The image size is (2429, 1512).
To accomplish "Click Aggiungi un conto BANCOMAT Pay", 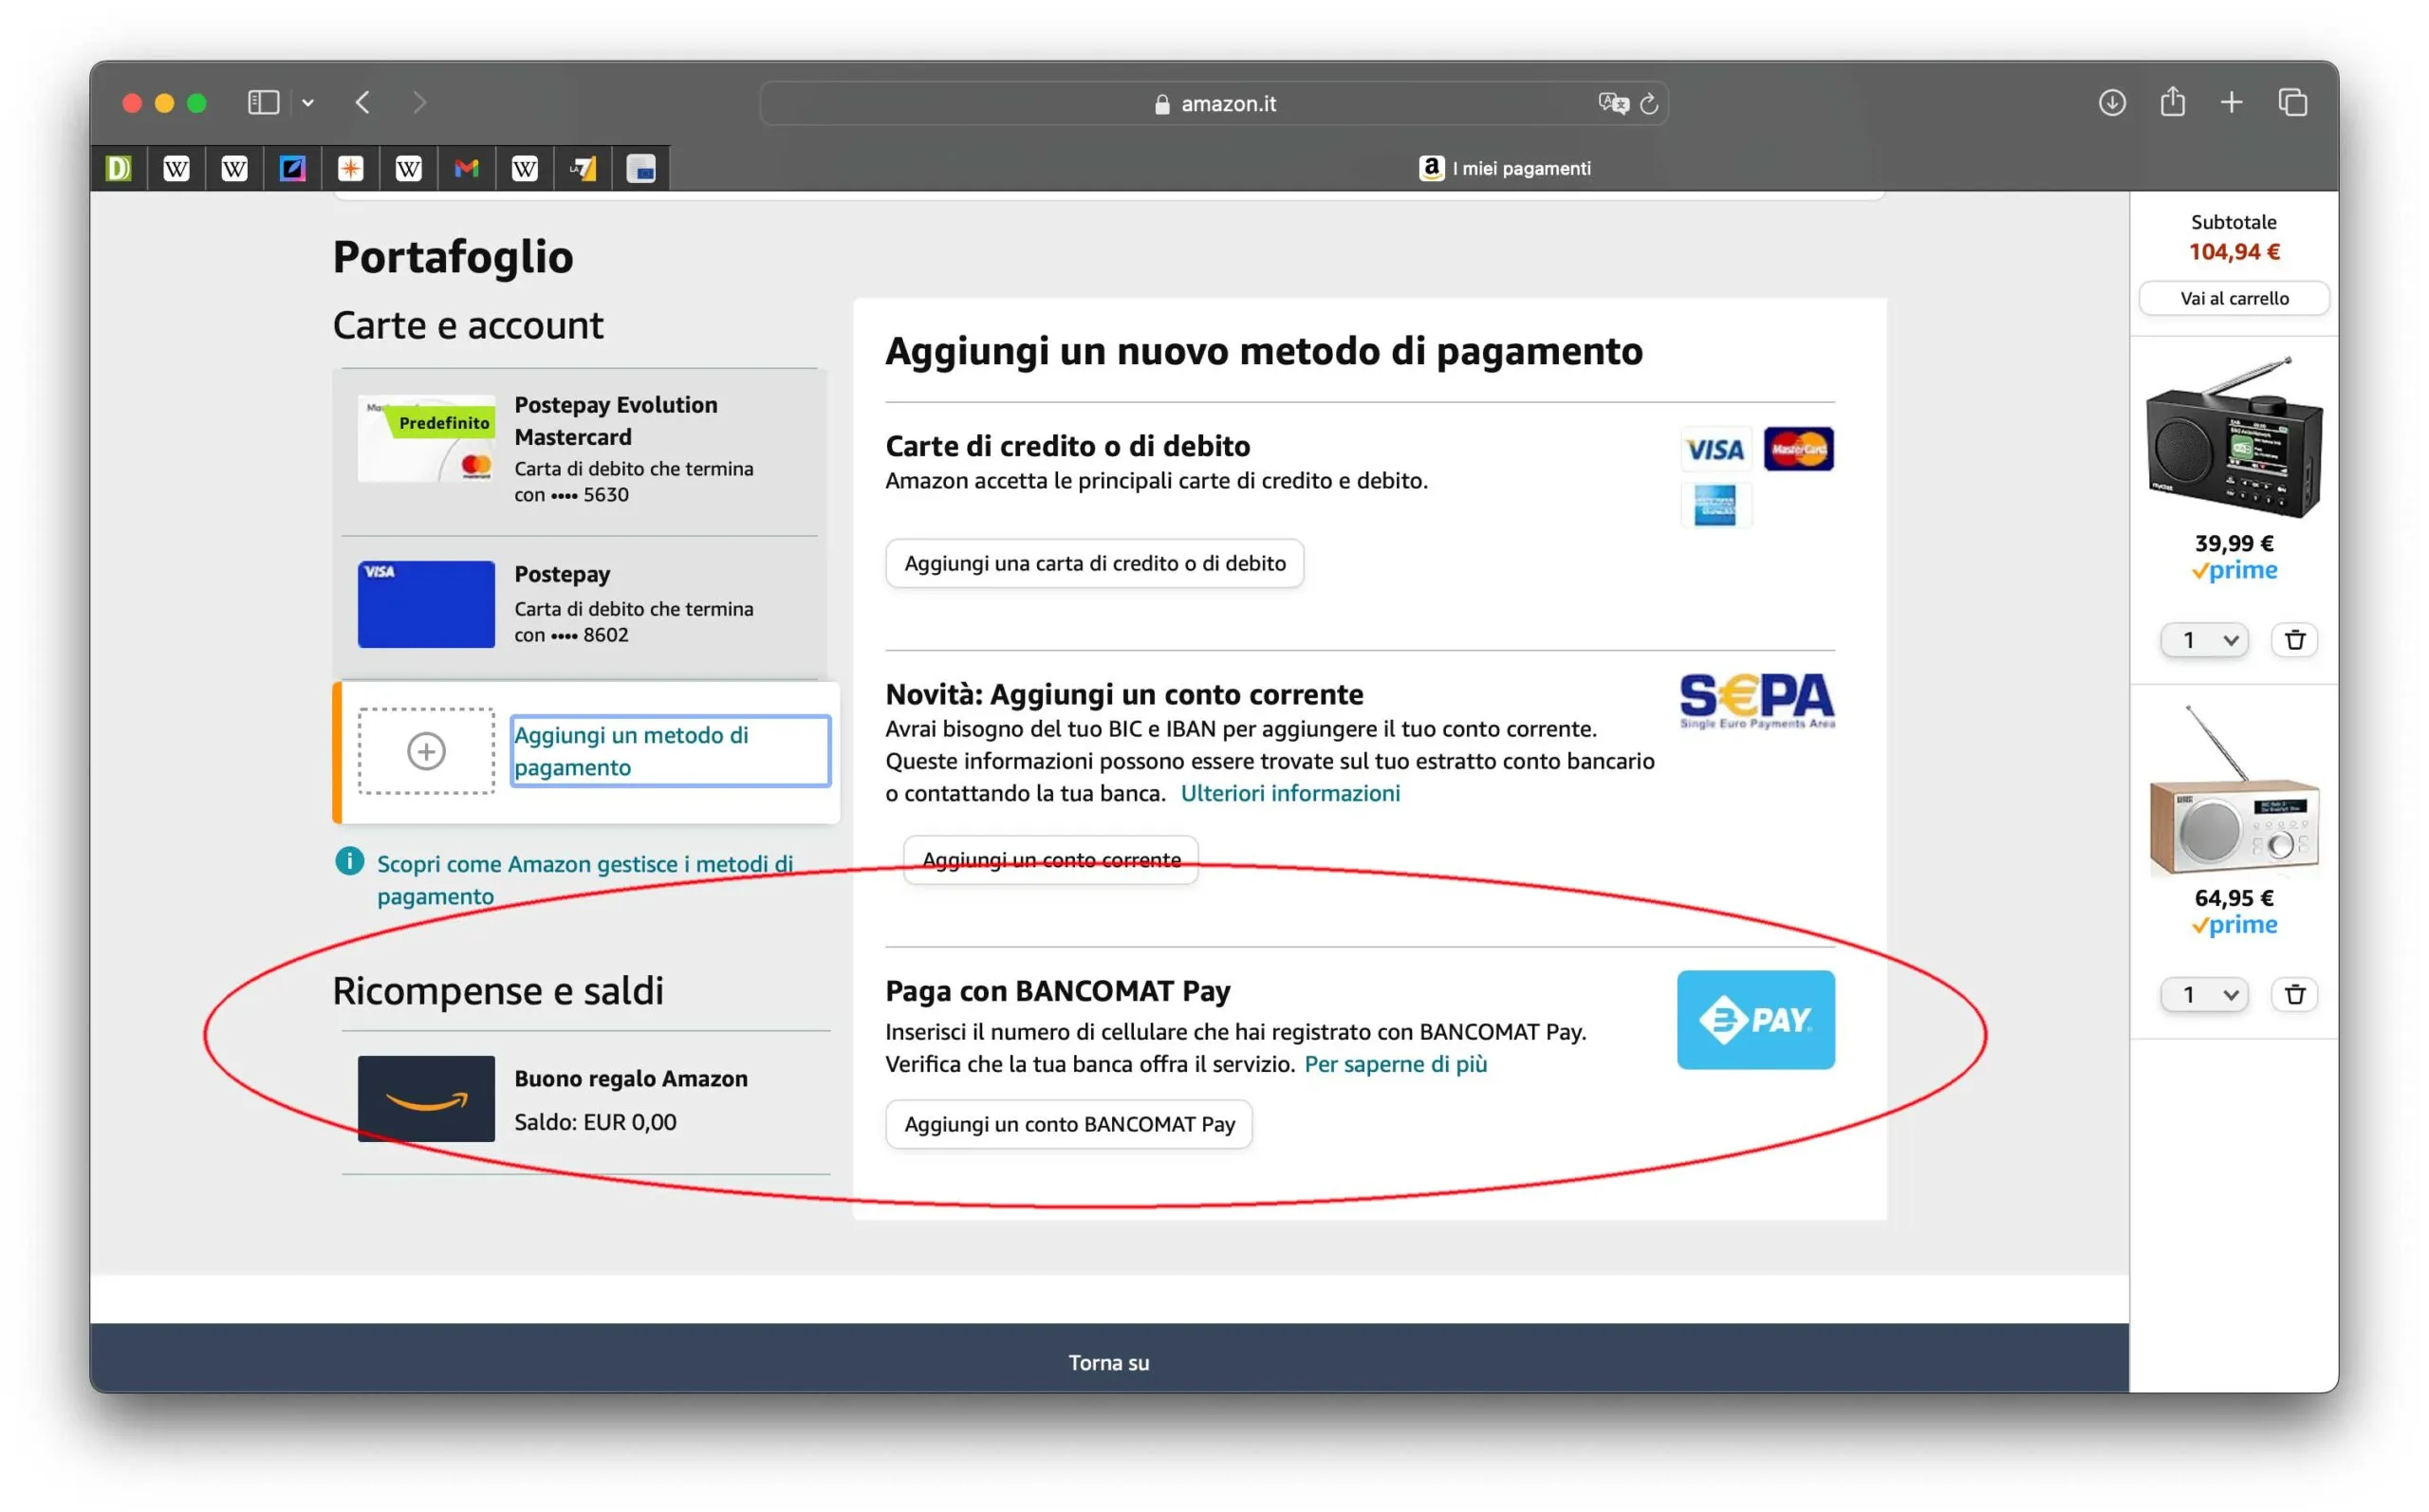I will [x=1068, y=1123].
